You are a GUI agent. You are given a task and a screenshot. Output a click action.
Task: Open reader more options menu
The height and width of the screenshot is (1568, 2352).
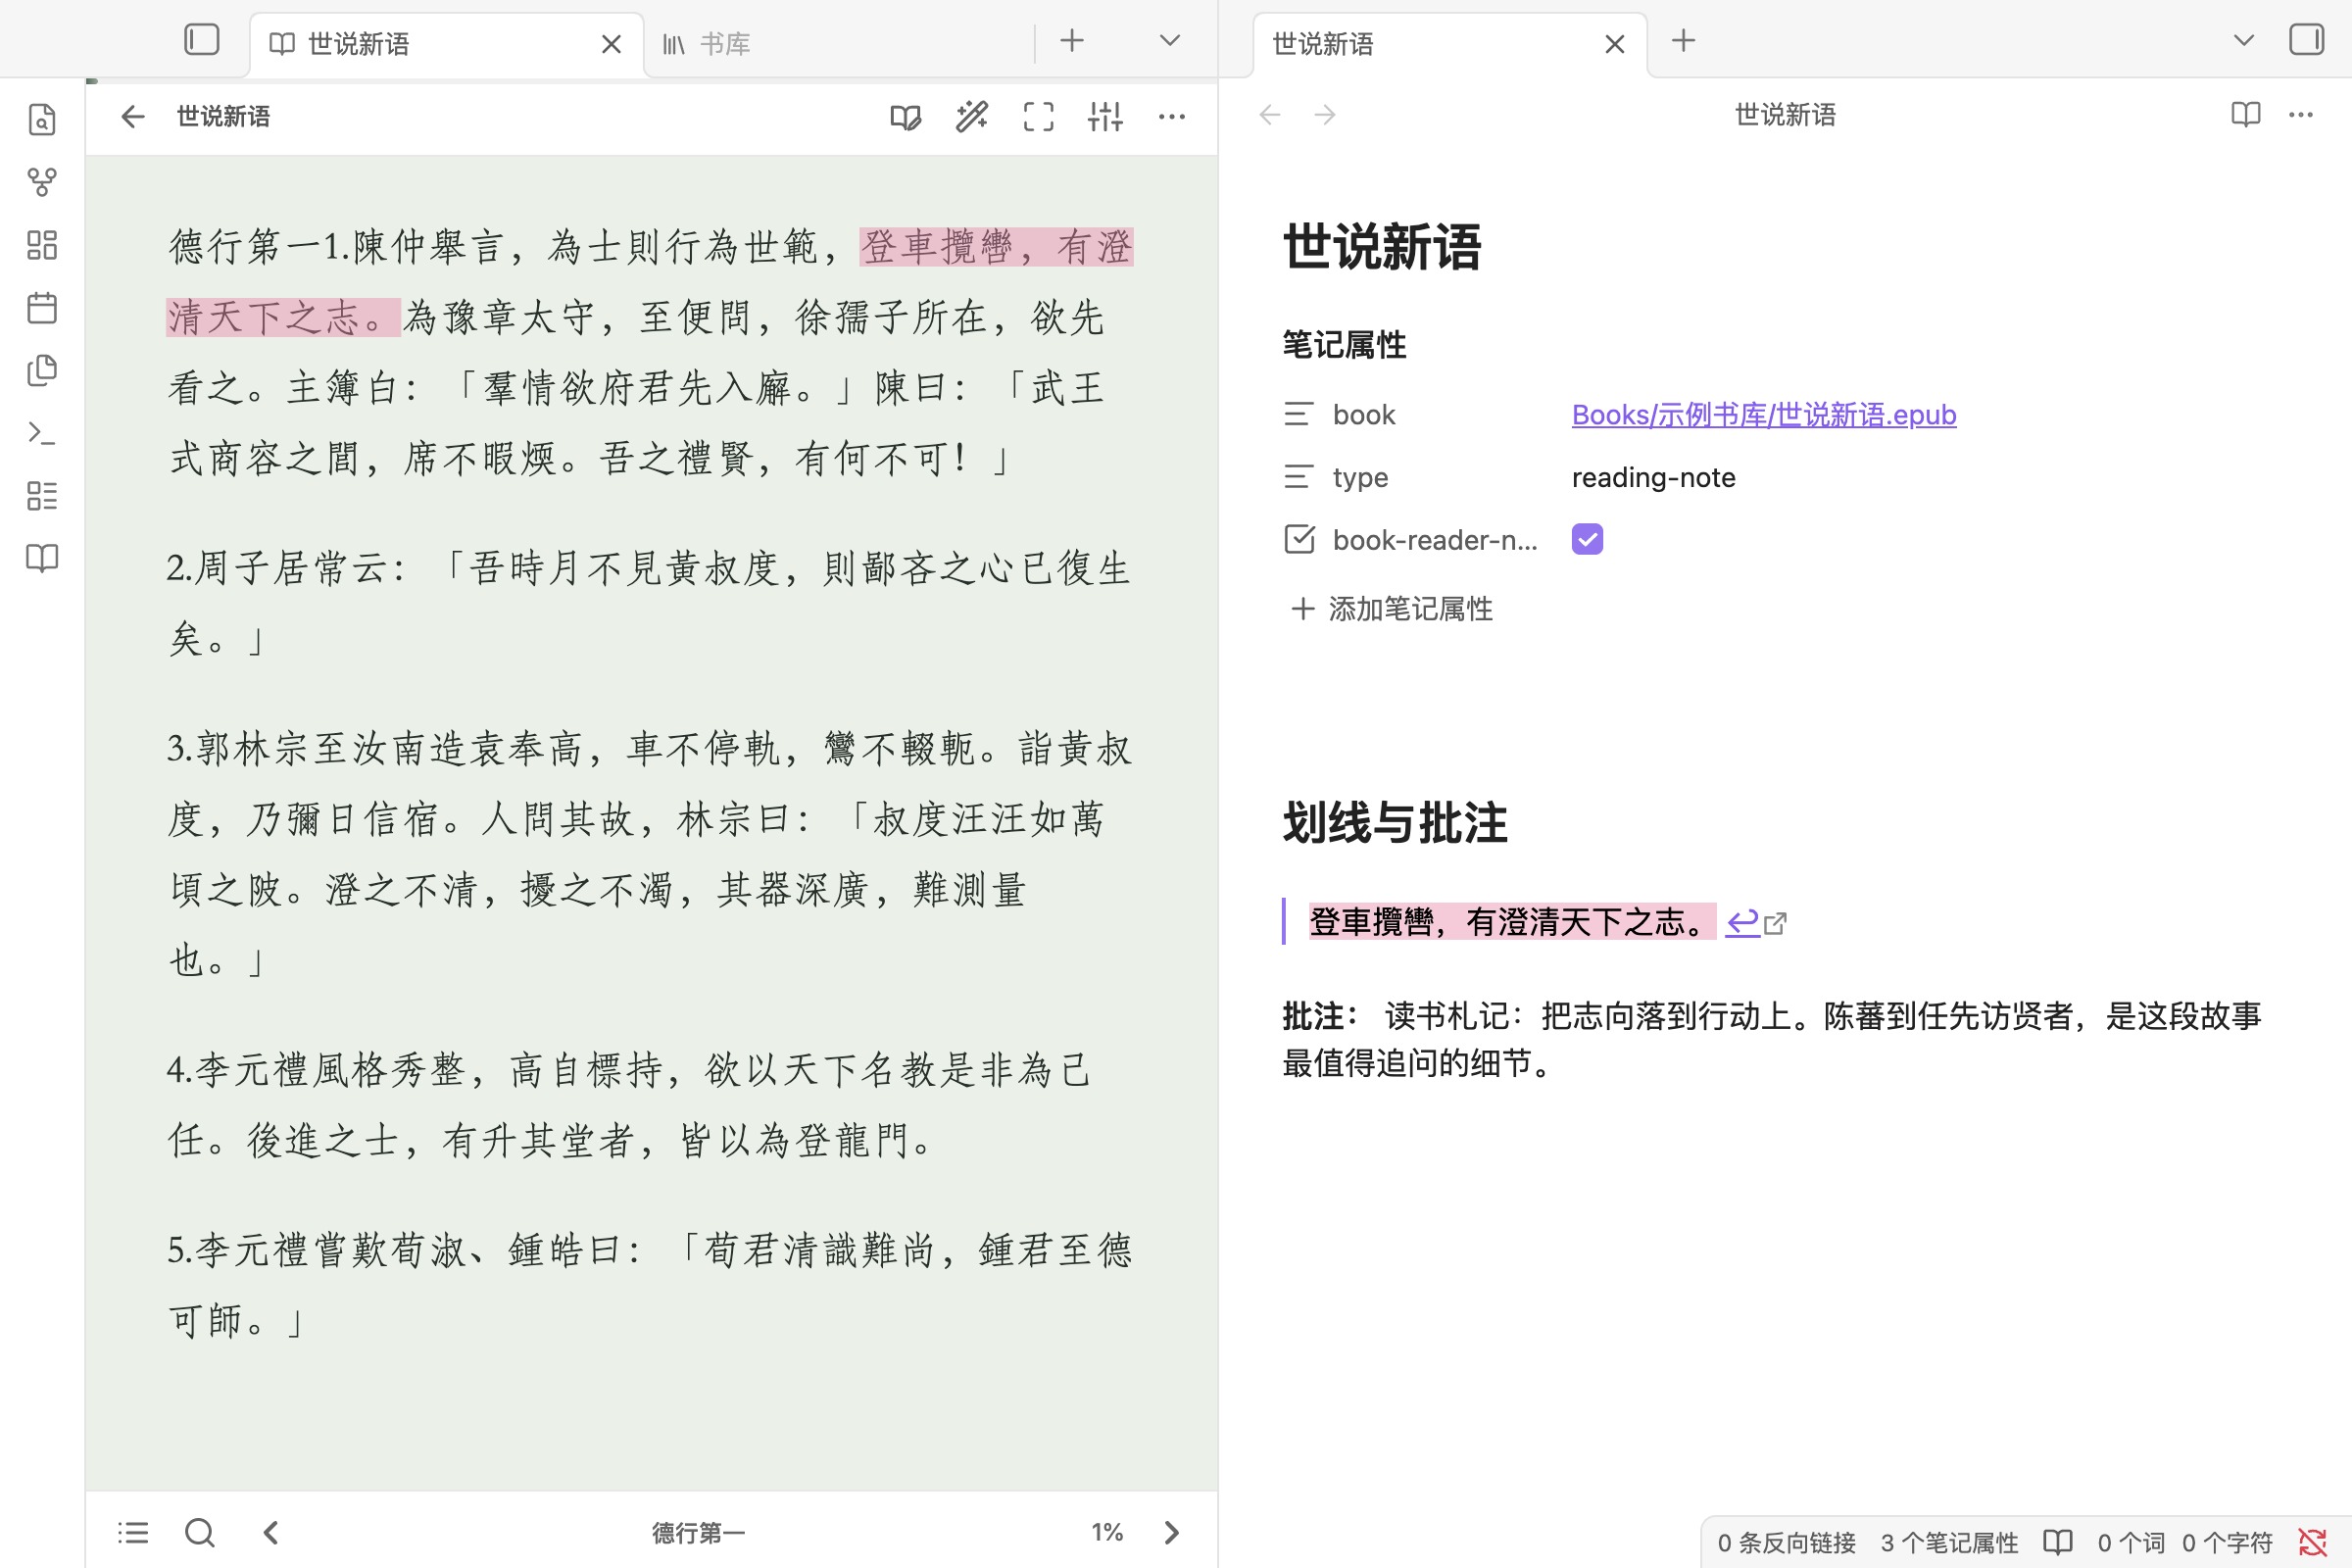[1172, 117]
